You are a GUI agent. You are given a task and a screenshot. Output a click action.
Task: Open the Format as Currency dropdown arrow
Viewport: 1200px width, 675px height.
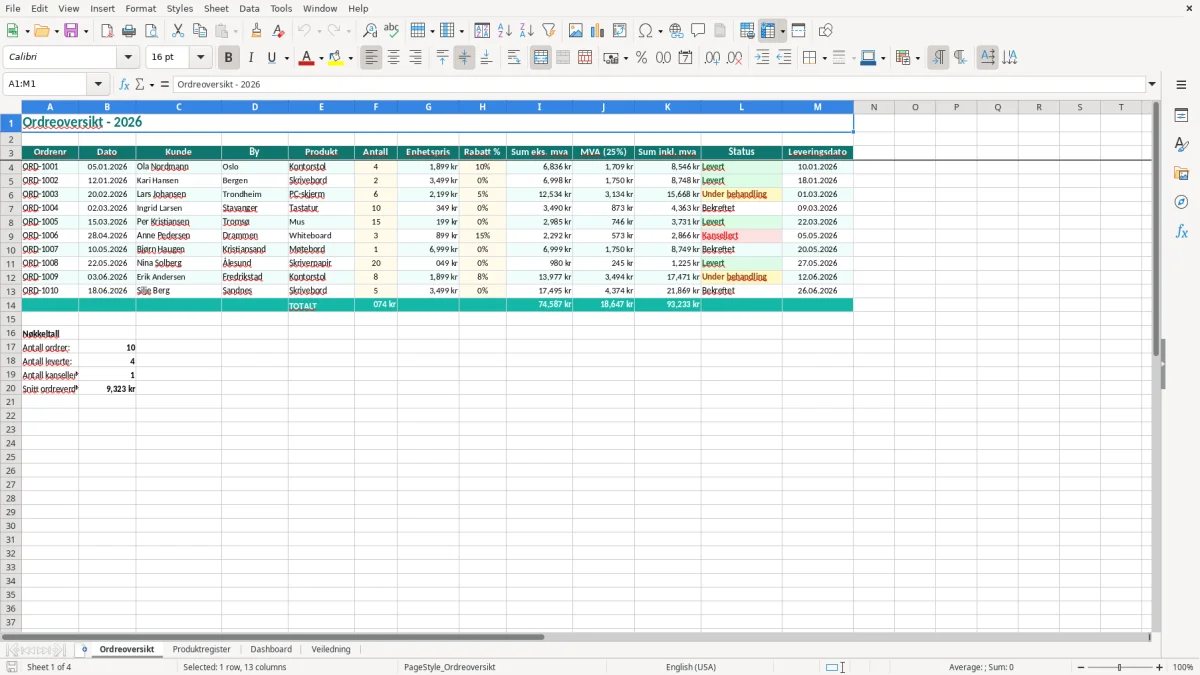click(x=625, y=58)
